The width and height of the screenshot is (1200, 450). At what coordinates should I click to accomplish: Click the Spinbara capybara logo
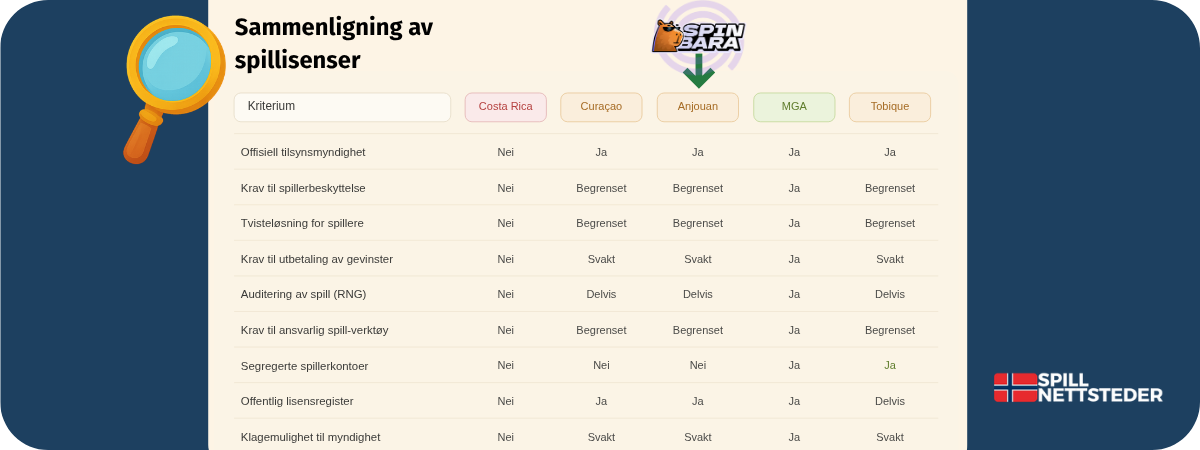point(698,36)
